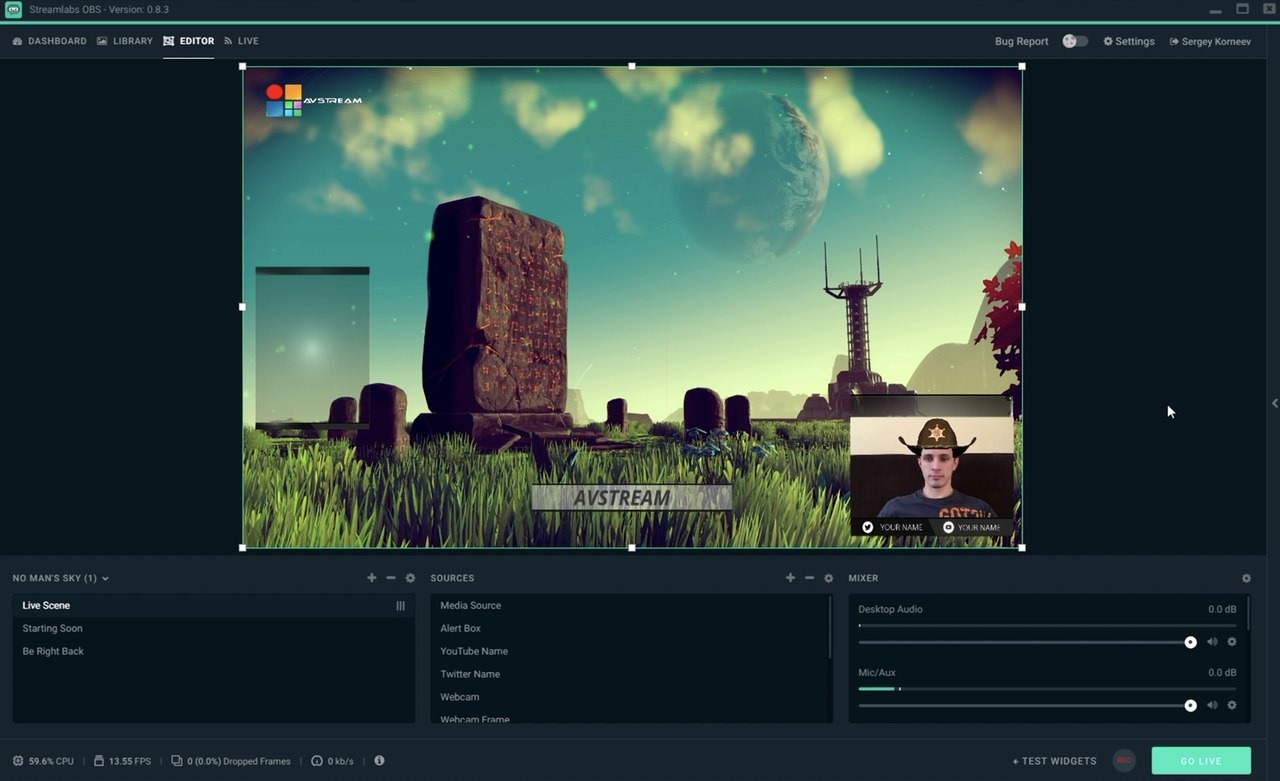
Task: Start recording with REC button
Action: (1124, 761)
